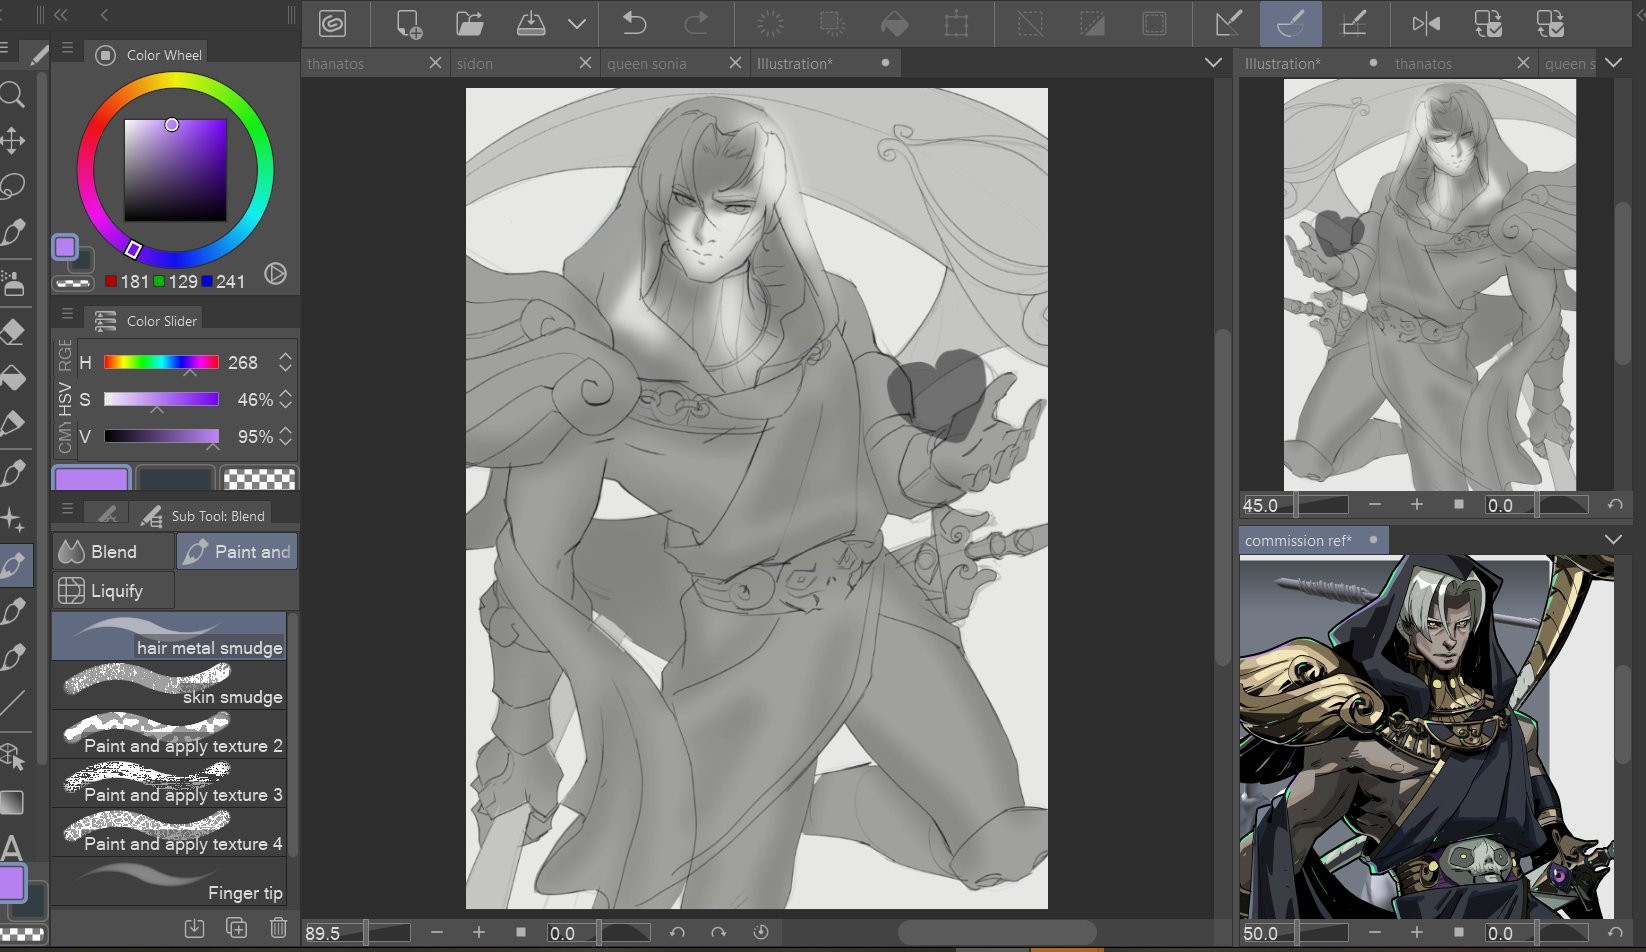This screenshot has width=1646, height=952.
Task: Open dropdown beside commission ref tab
Action: [1613, 540]
